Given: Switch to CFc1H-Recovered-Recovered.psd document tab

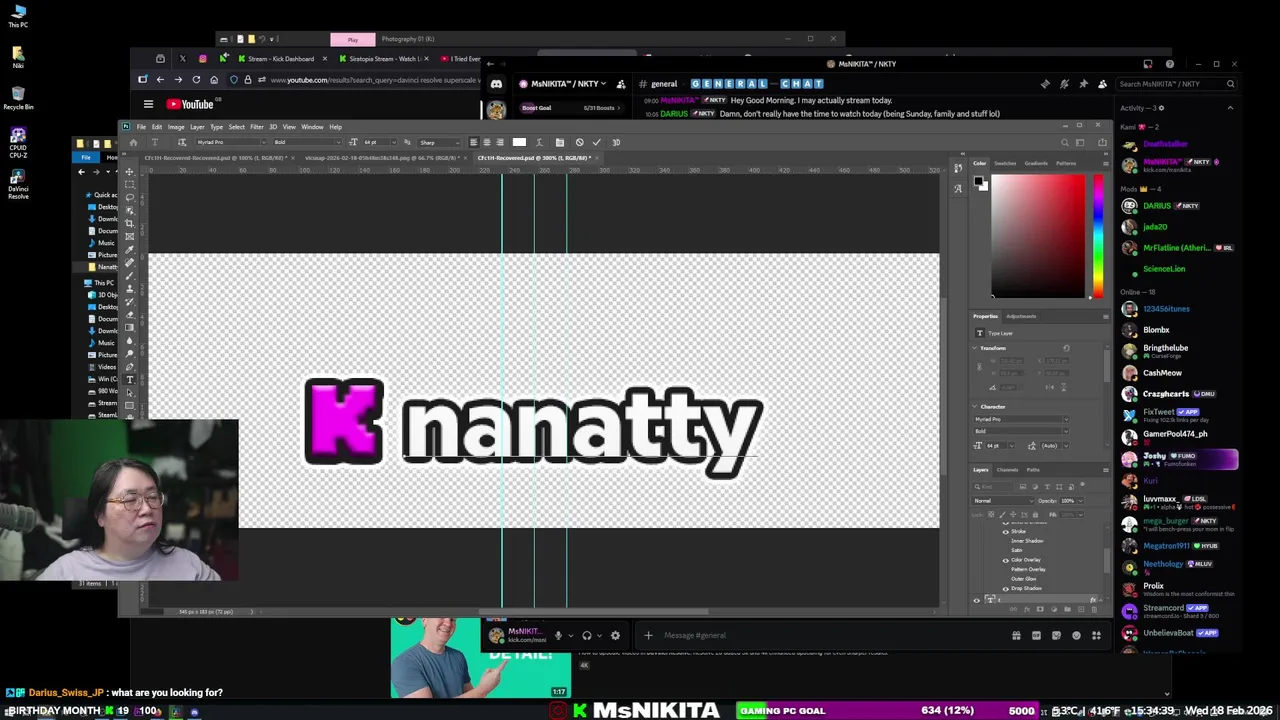Looking at the screenshot, I should (215, 158).
